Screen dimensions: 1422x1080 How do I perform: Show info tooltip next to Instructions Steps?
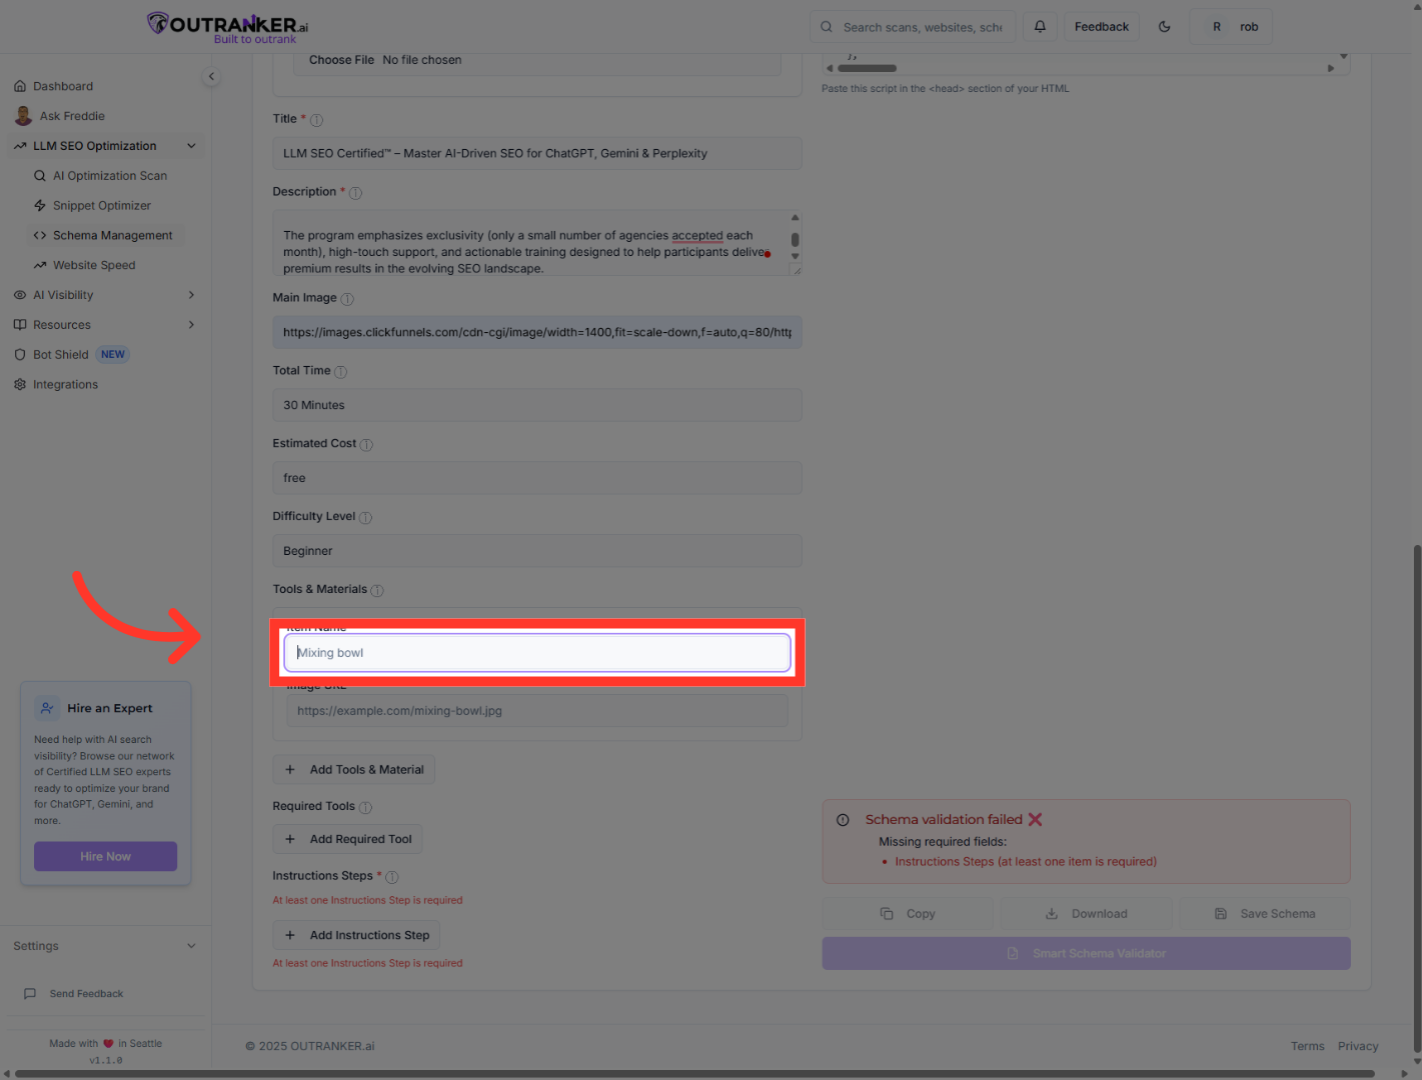(392, 877)
